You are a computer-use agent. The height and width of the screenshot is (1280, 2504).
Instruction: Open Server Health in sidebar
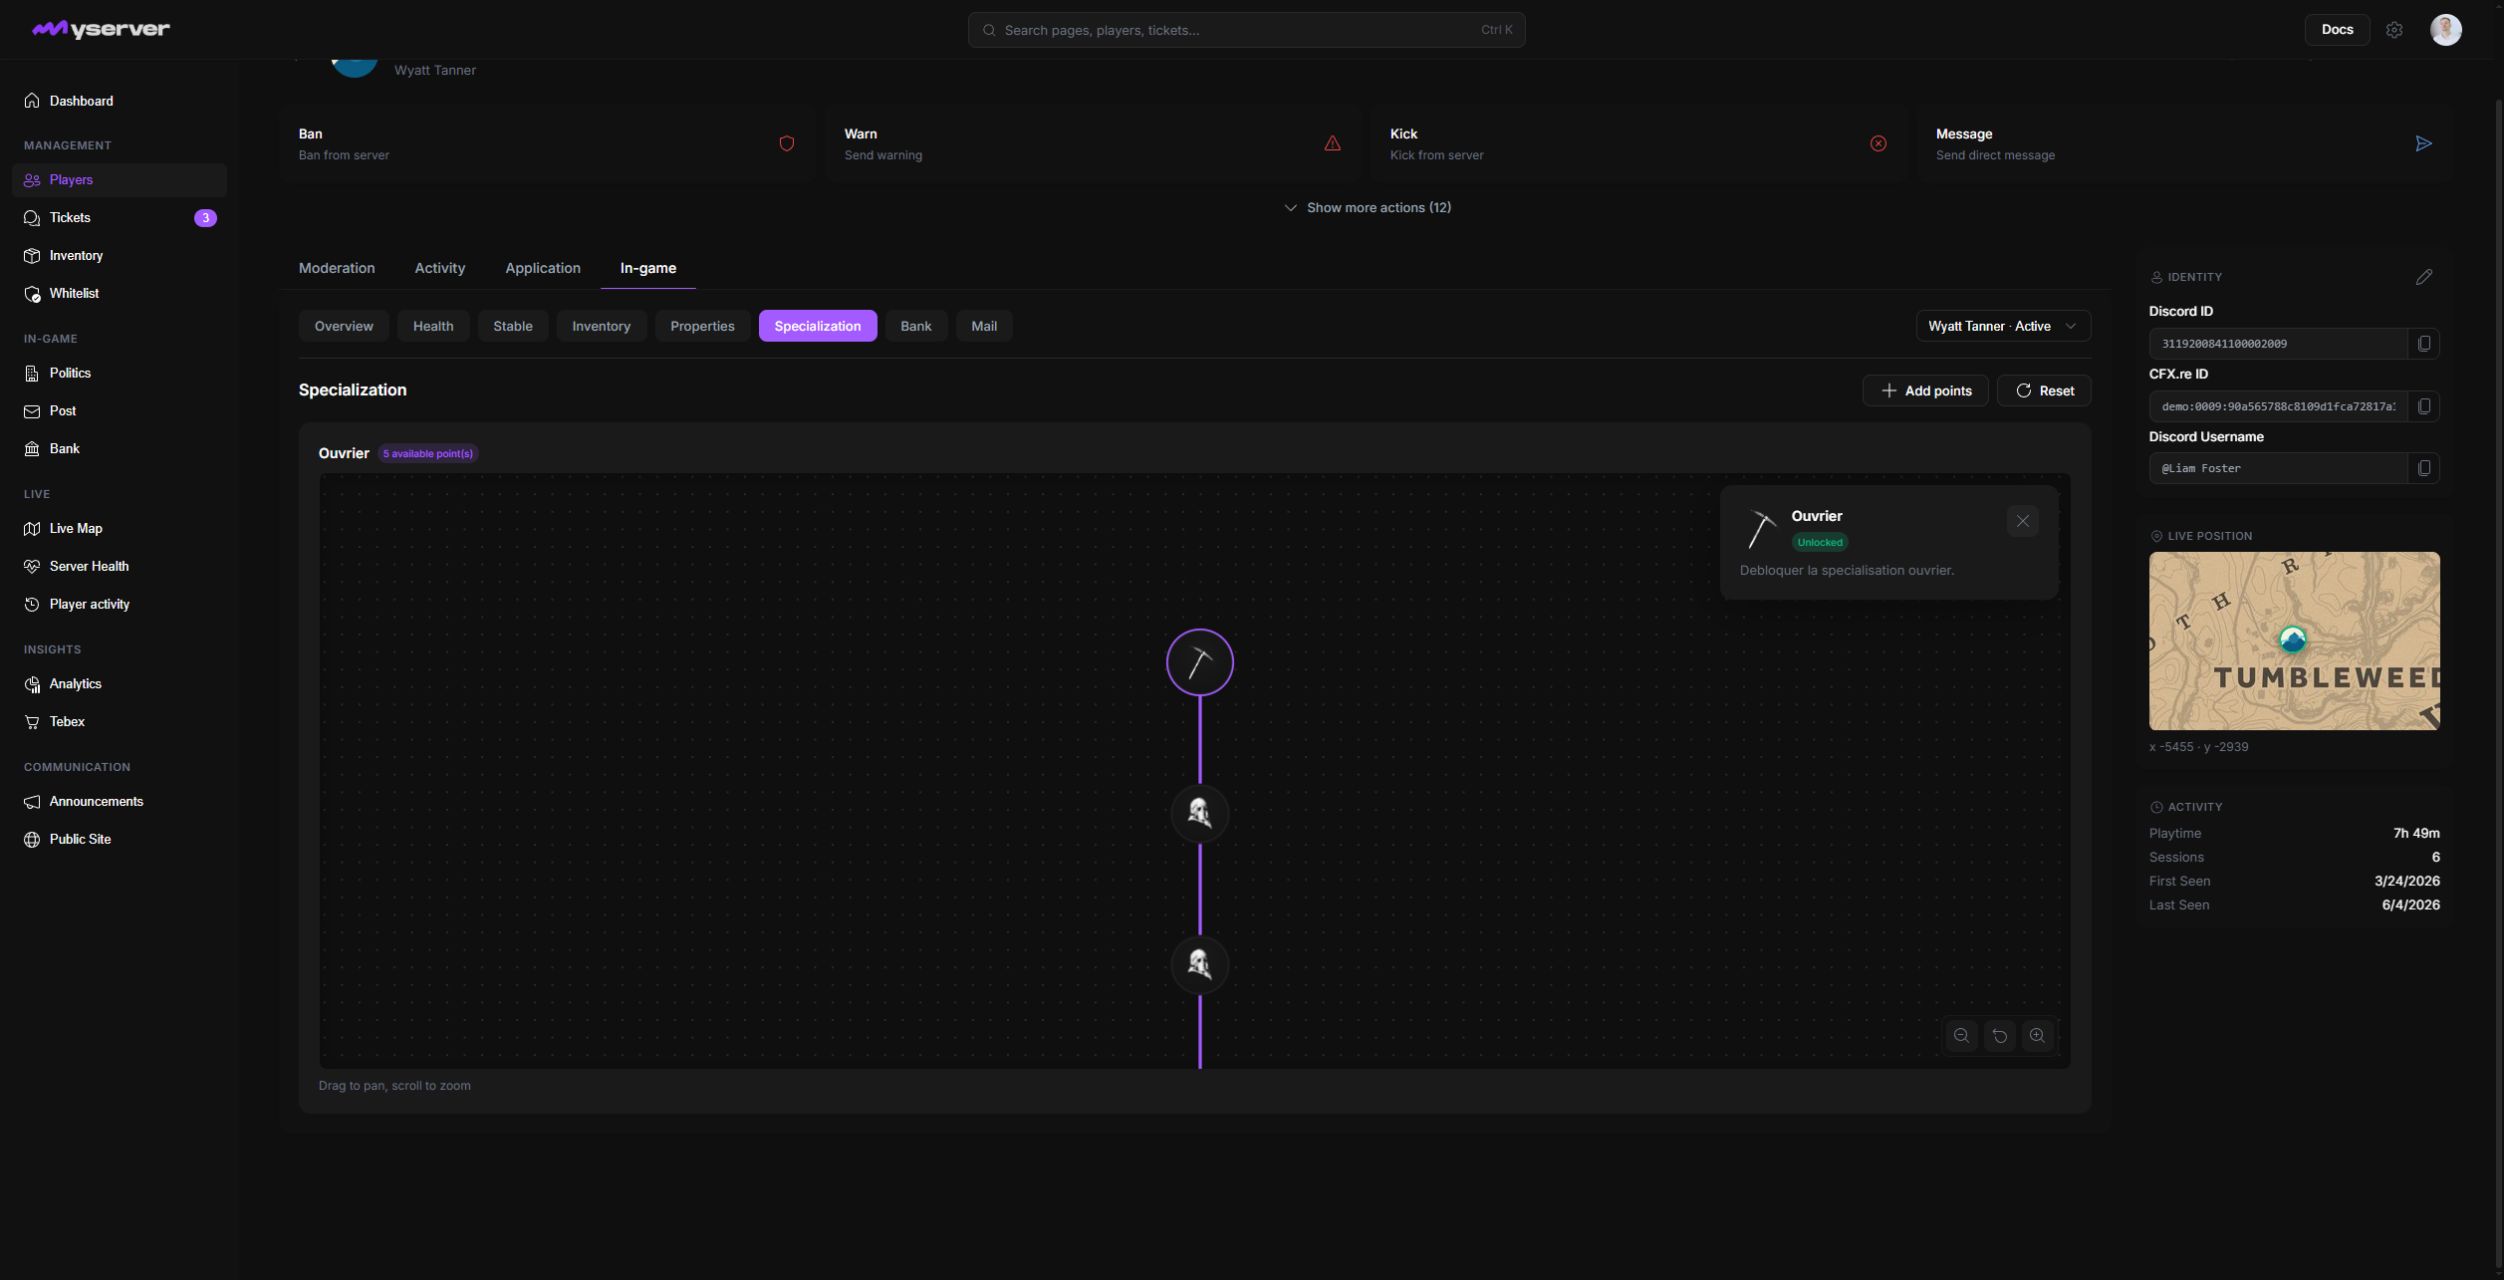click(x=119, y=567)
